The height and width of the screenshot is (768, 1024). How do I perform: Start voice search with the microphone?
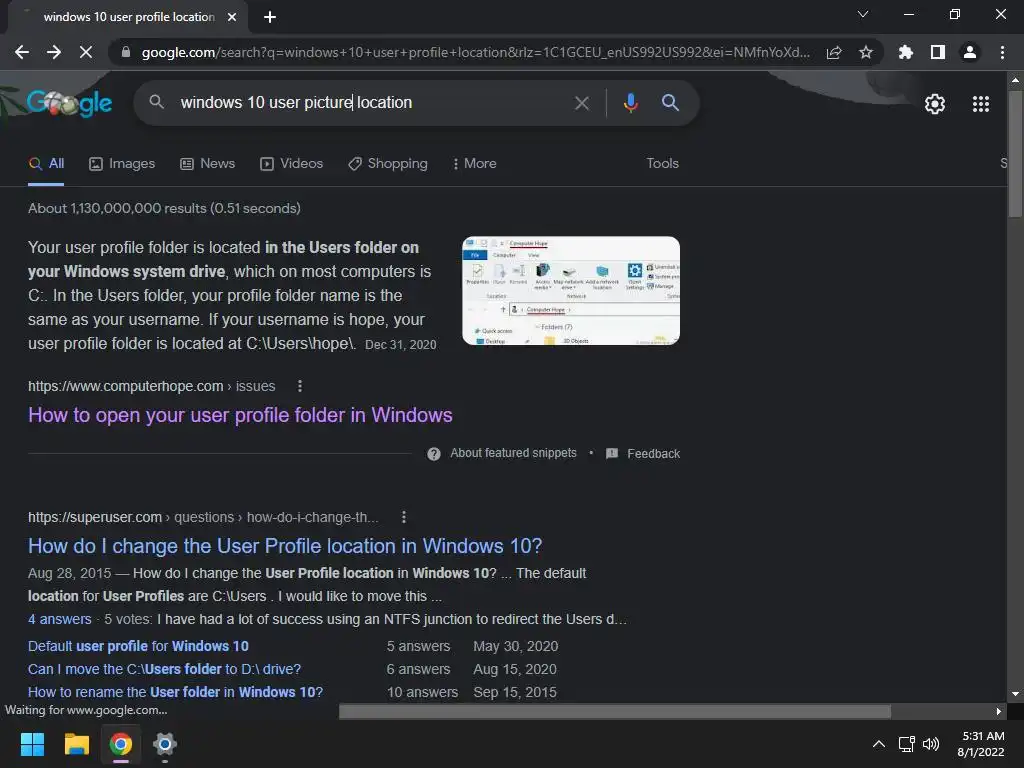630,103
